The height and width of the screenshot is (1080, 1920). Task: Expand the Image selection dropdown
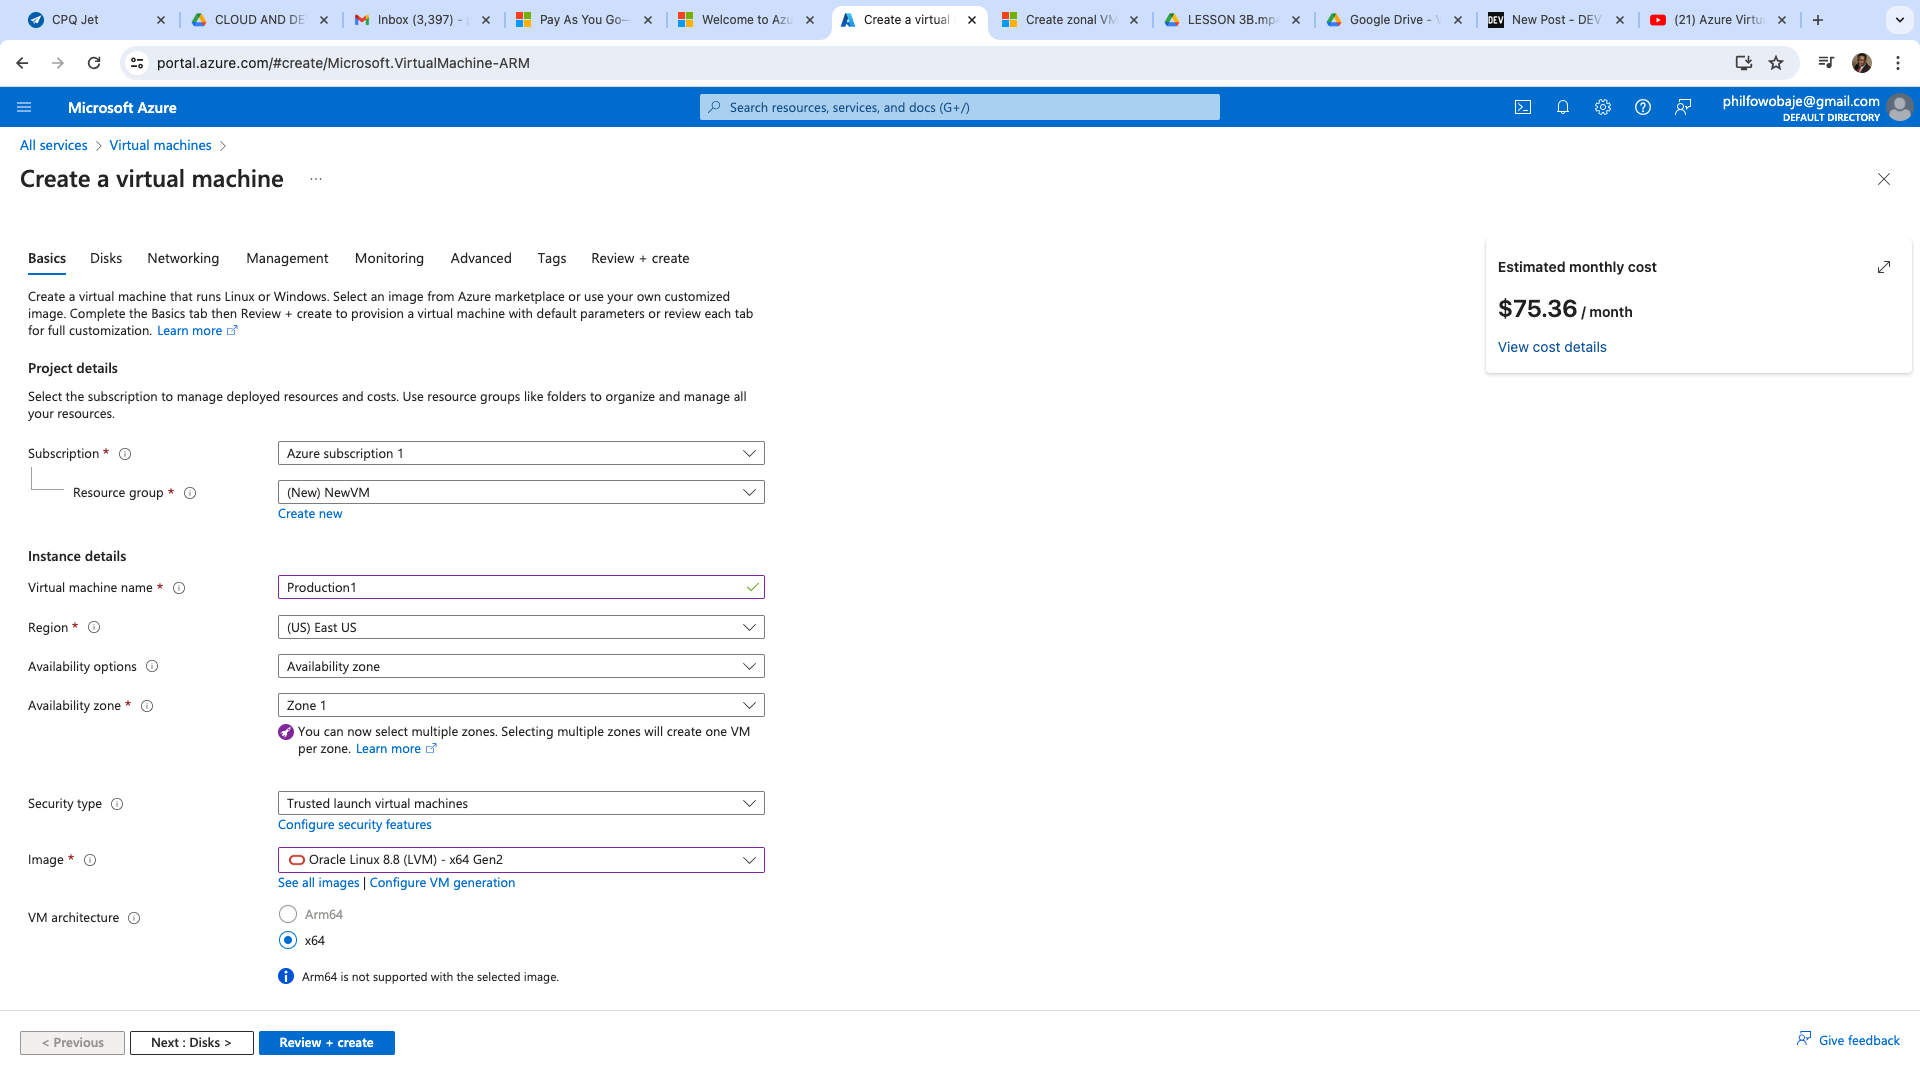[x=520, y=860]
